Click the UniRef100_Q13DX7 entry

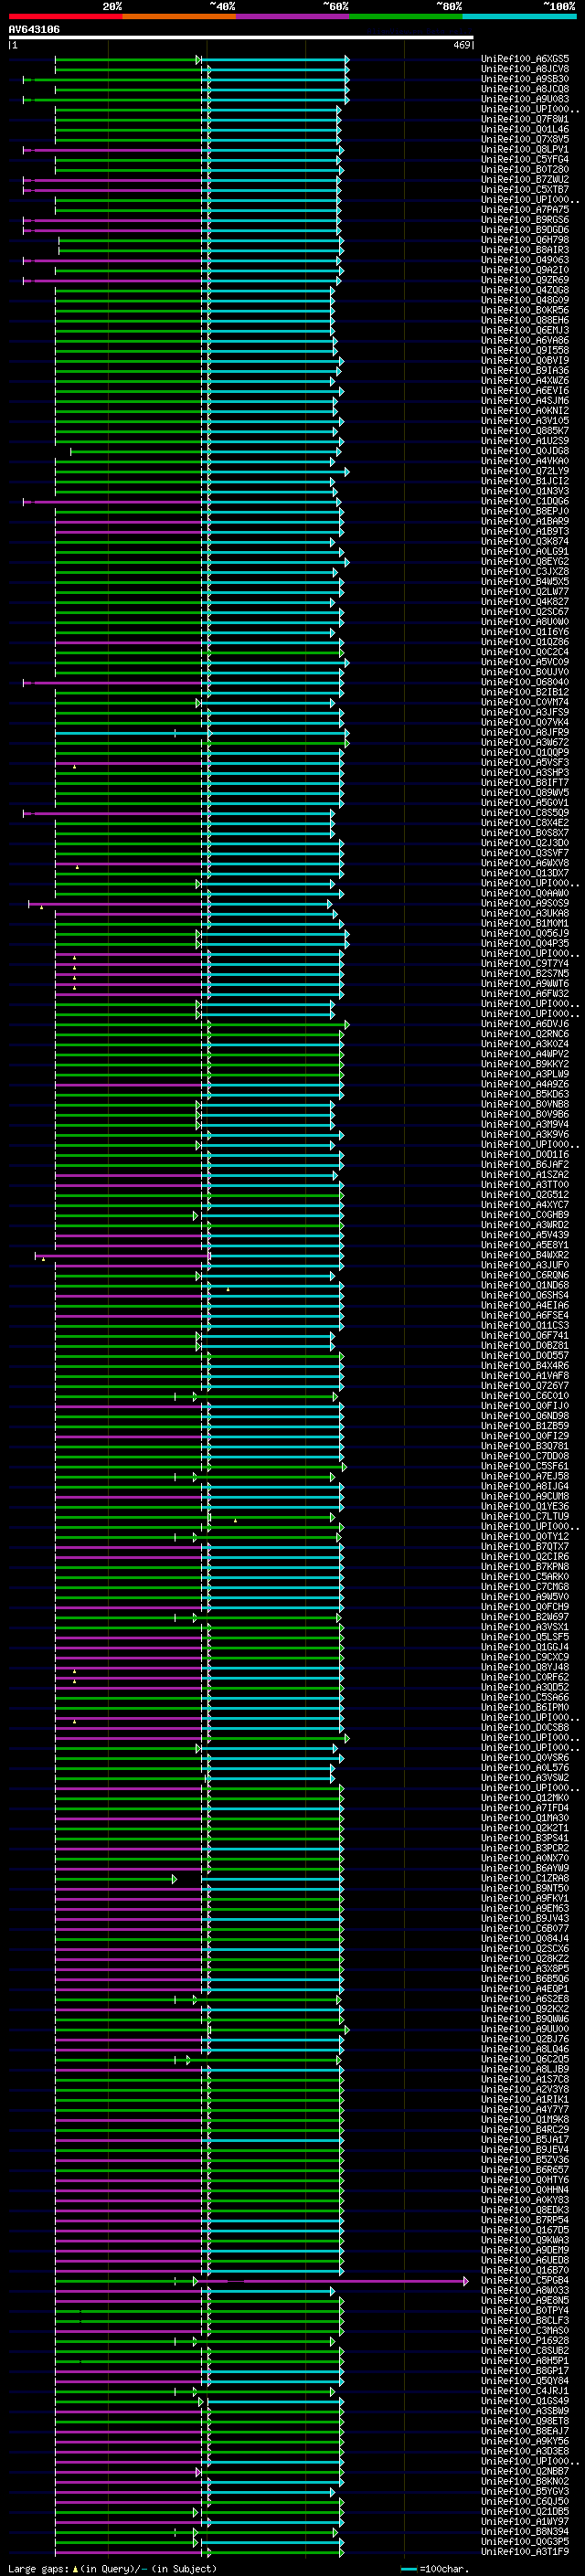[525, 873]
